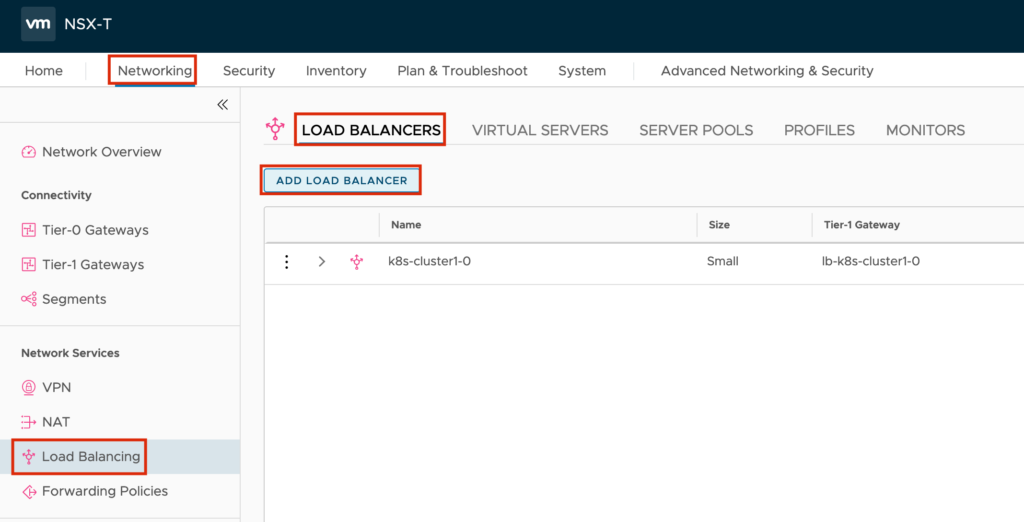Click the Network Overview gauge icon

tap(28, 152)
